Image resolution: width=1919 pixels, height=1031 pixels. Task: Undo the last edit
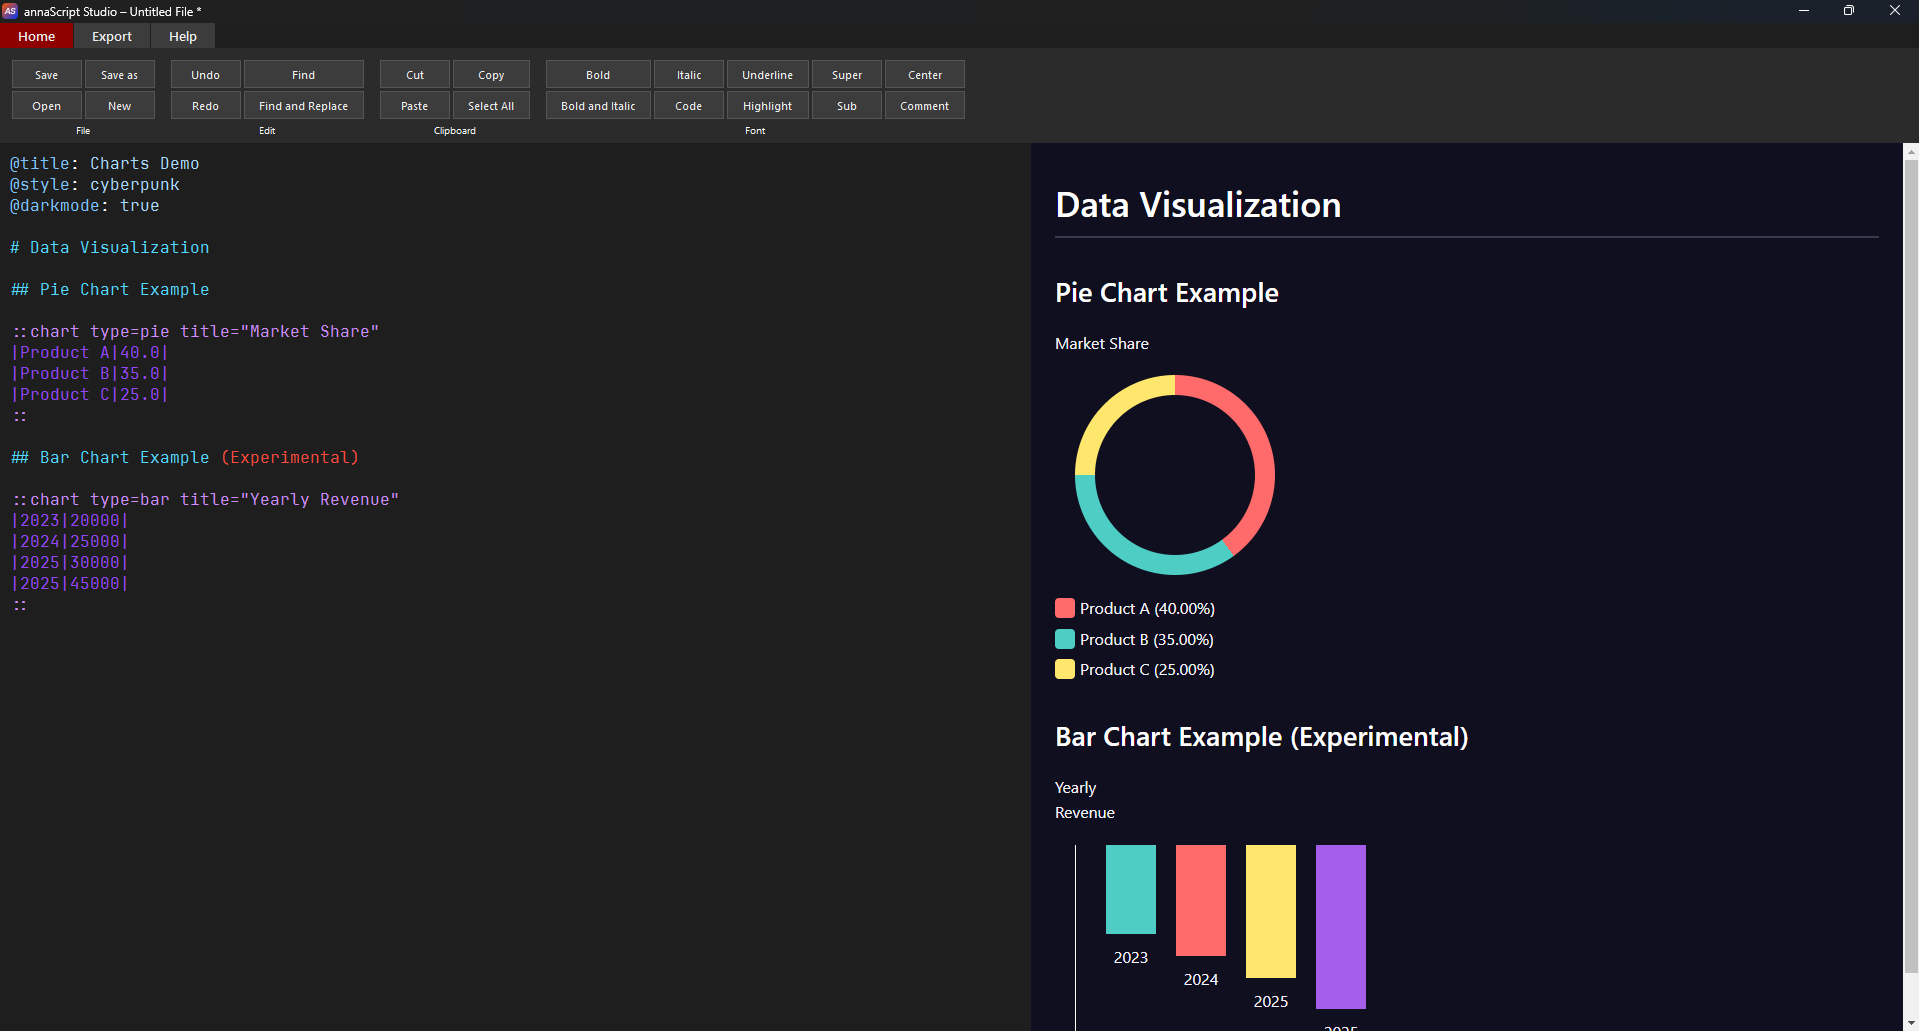pos(206,75)
